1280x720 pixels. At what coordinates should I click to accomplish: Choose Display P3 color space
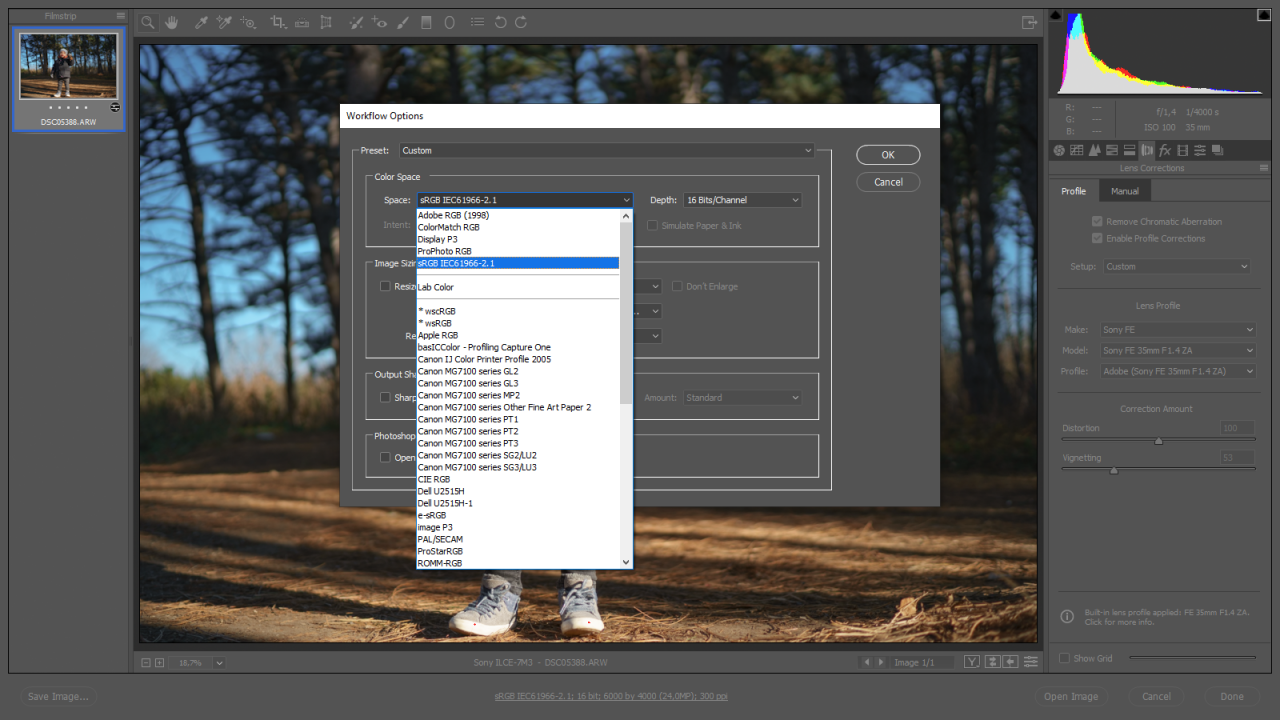click(x=518, y=239)
